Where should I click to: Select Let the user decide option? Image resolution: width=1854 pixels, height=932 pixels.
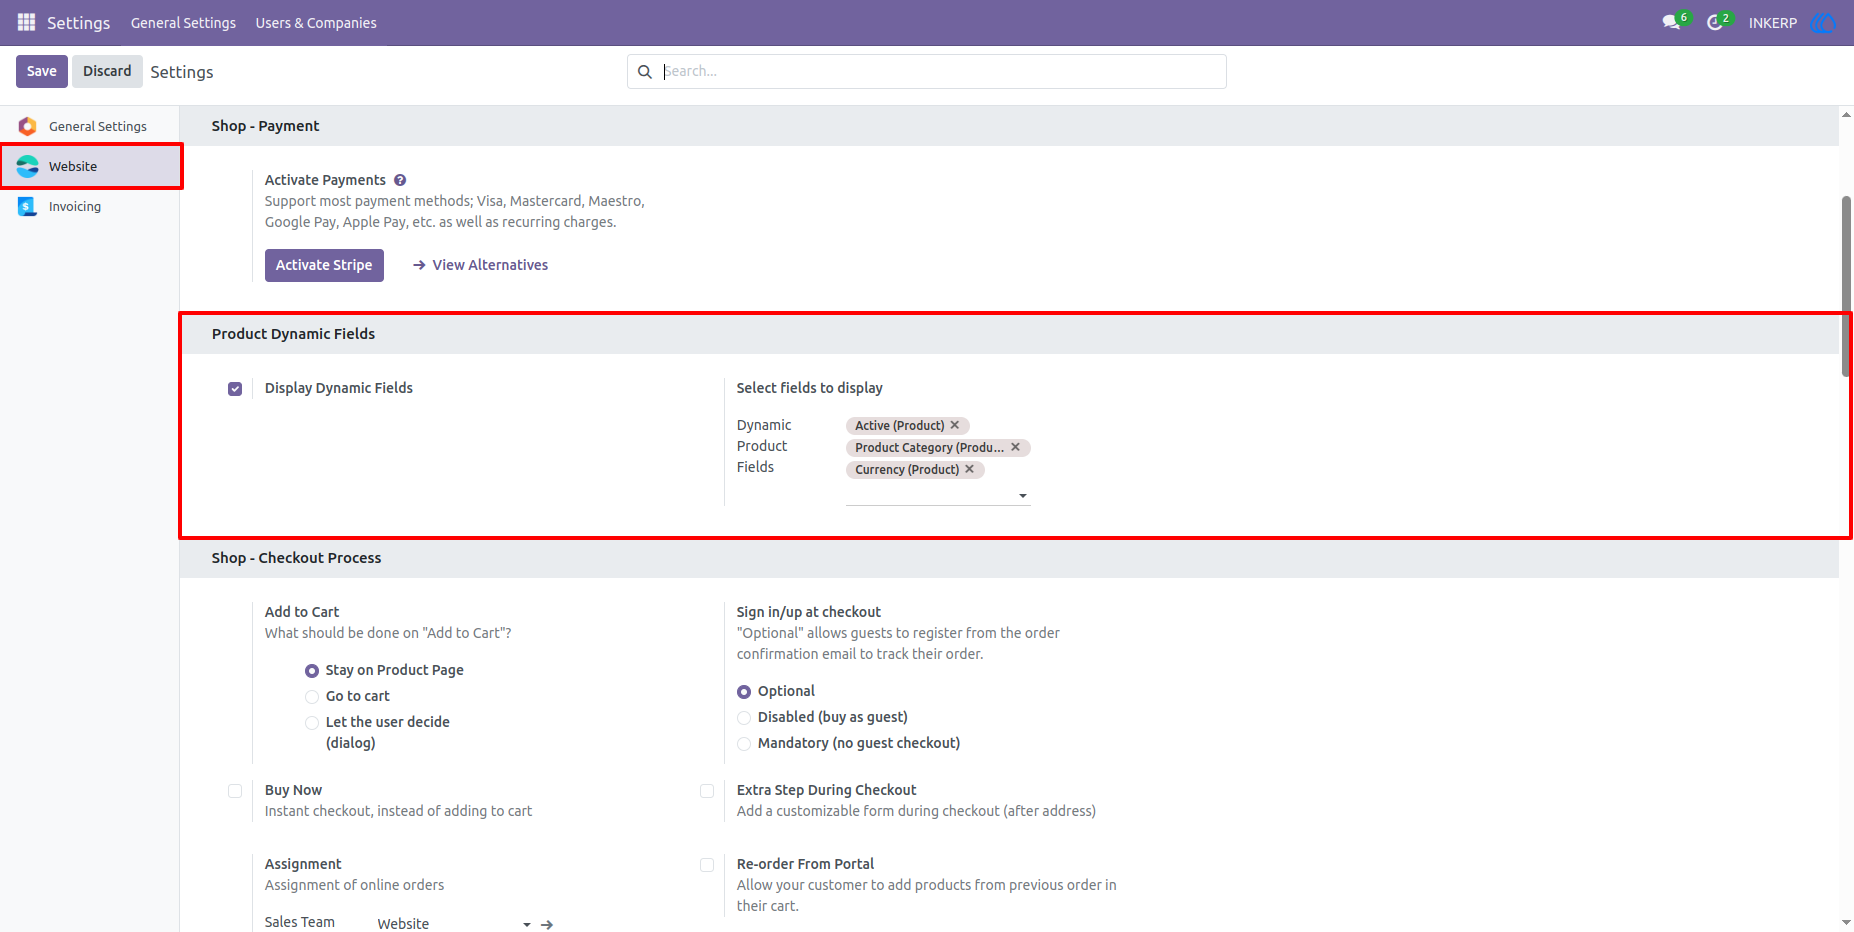pyautogui.click(x=312, y=723)
